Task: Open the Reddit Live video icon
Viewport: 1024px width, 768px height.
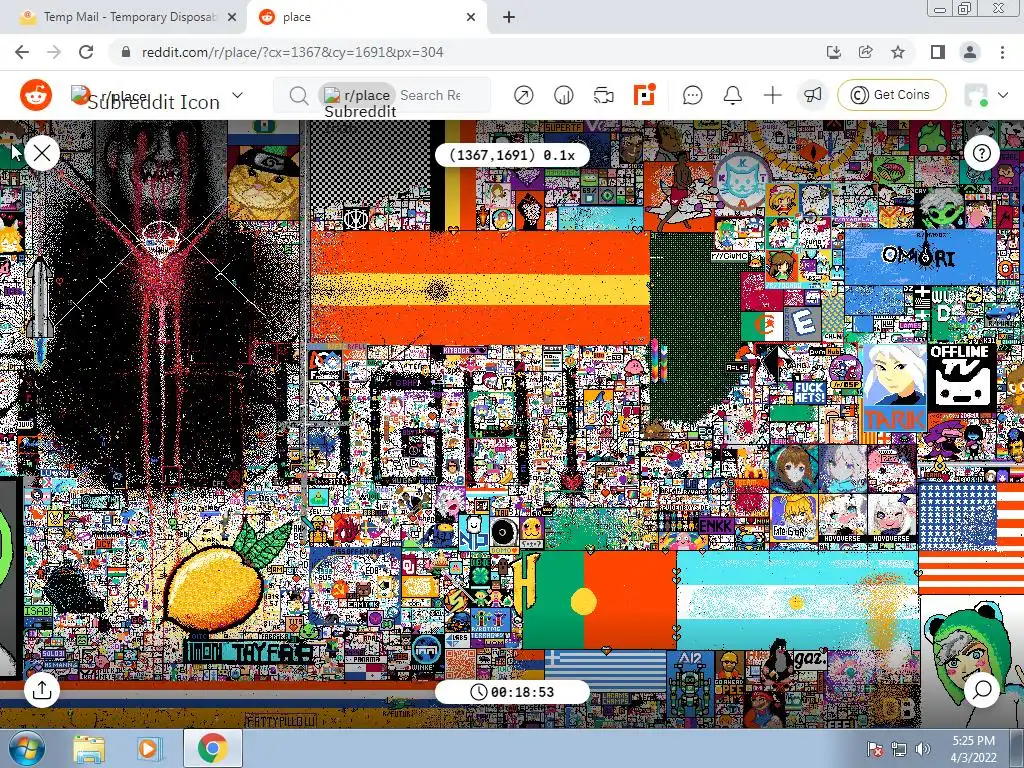Action: coord(603,95)
